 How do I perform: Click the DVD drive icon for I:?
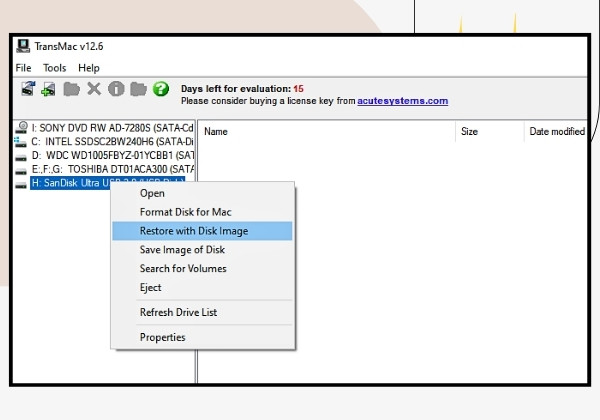tap(21, 127)
